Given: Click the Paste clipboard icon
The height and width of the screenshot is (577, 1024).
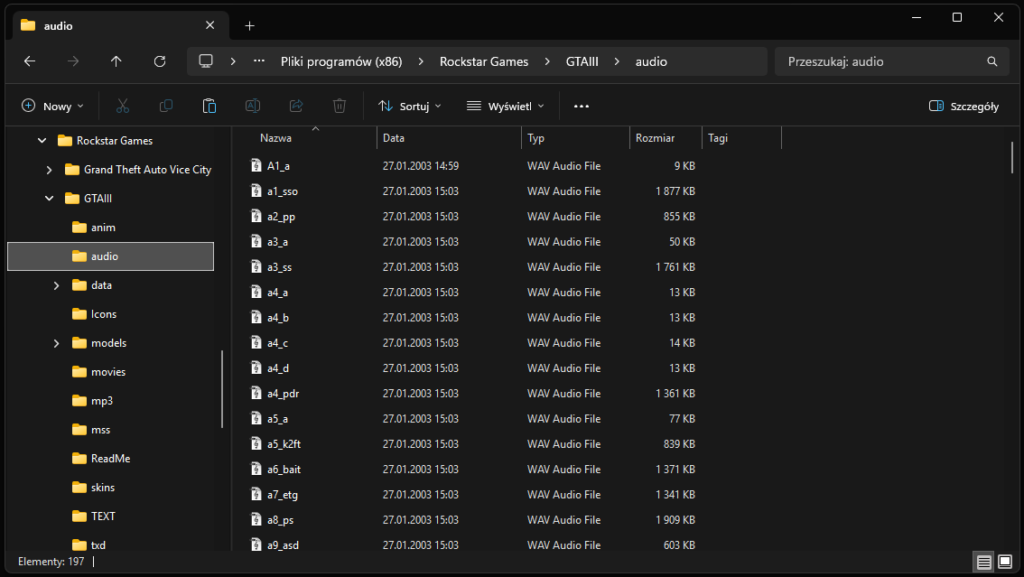Looking at the screenshot, I should coord(209,106).
